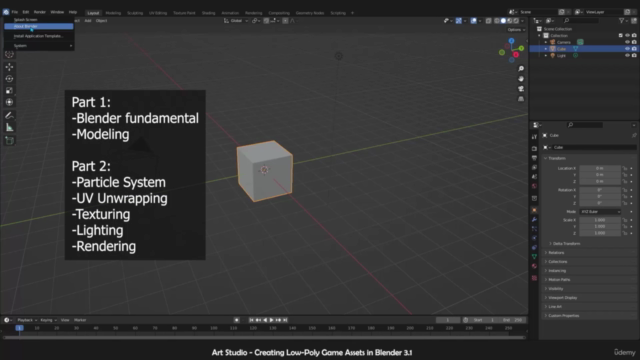640x360 pixels.
Task: Switch perspective/orthographic grid icon
Action: tap(521, 99)
